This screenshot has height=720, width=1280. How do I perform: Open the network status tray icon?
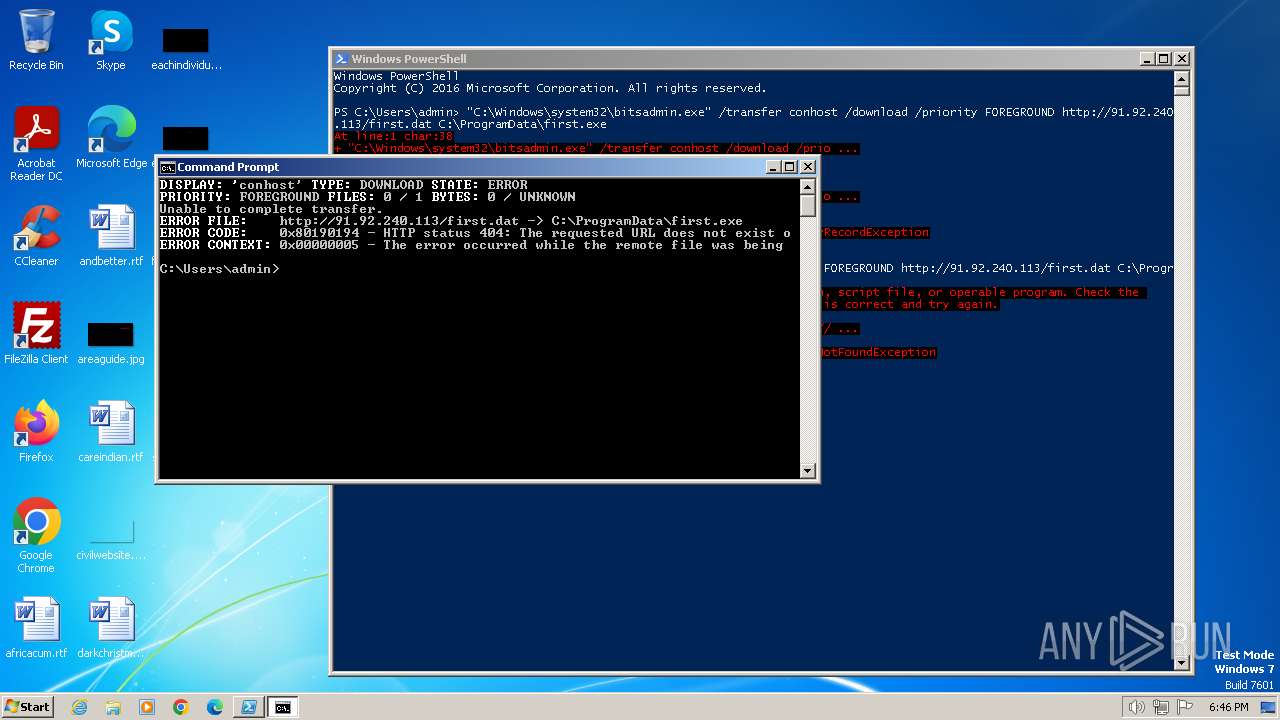click(x=1161, y=707)
